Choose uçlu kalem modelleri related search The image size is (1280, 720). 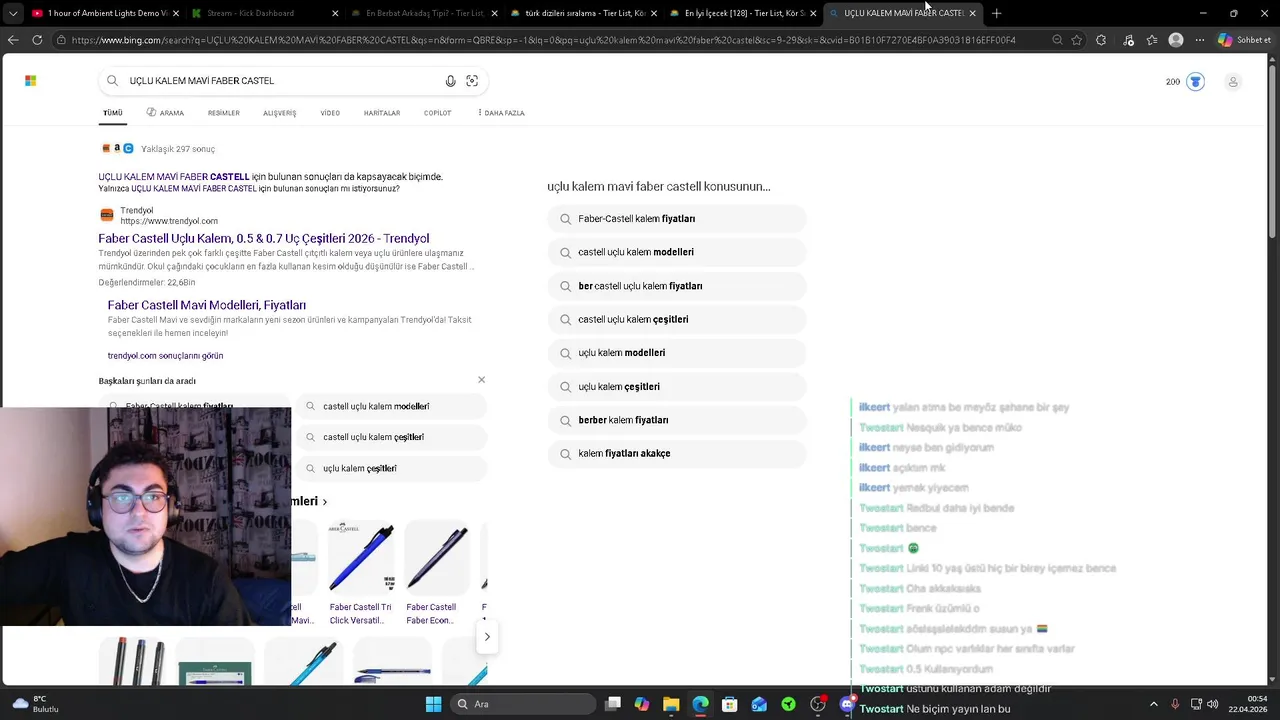click(677, 353)
